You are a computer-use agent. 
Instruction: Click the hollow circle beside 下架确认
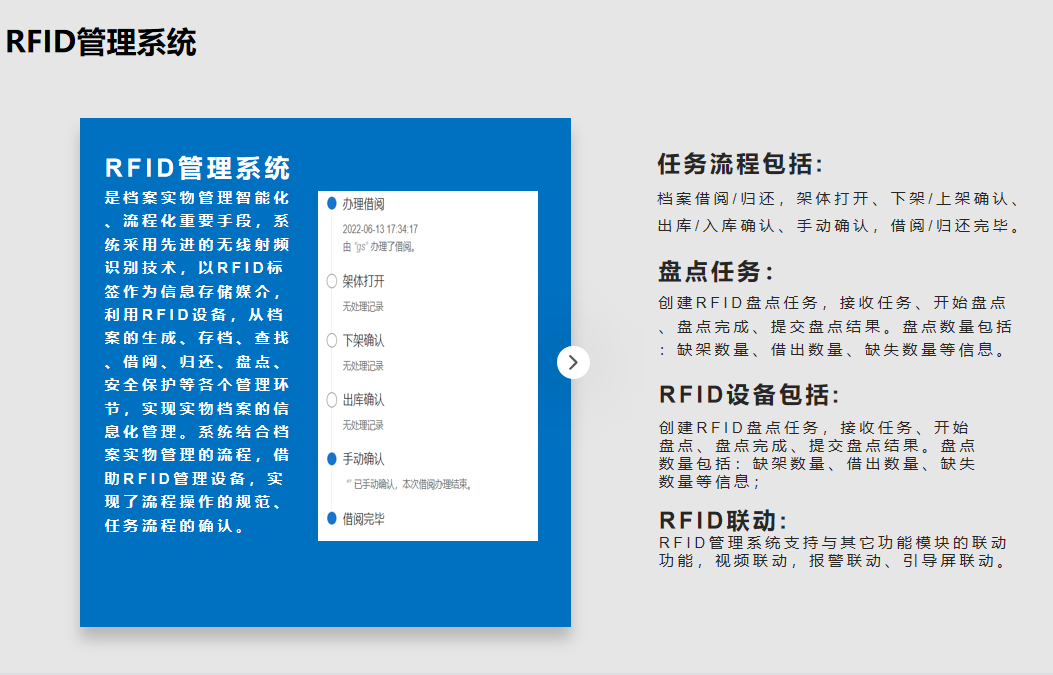coord(331,340)
